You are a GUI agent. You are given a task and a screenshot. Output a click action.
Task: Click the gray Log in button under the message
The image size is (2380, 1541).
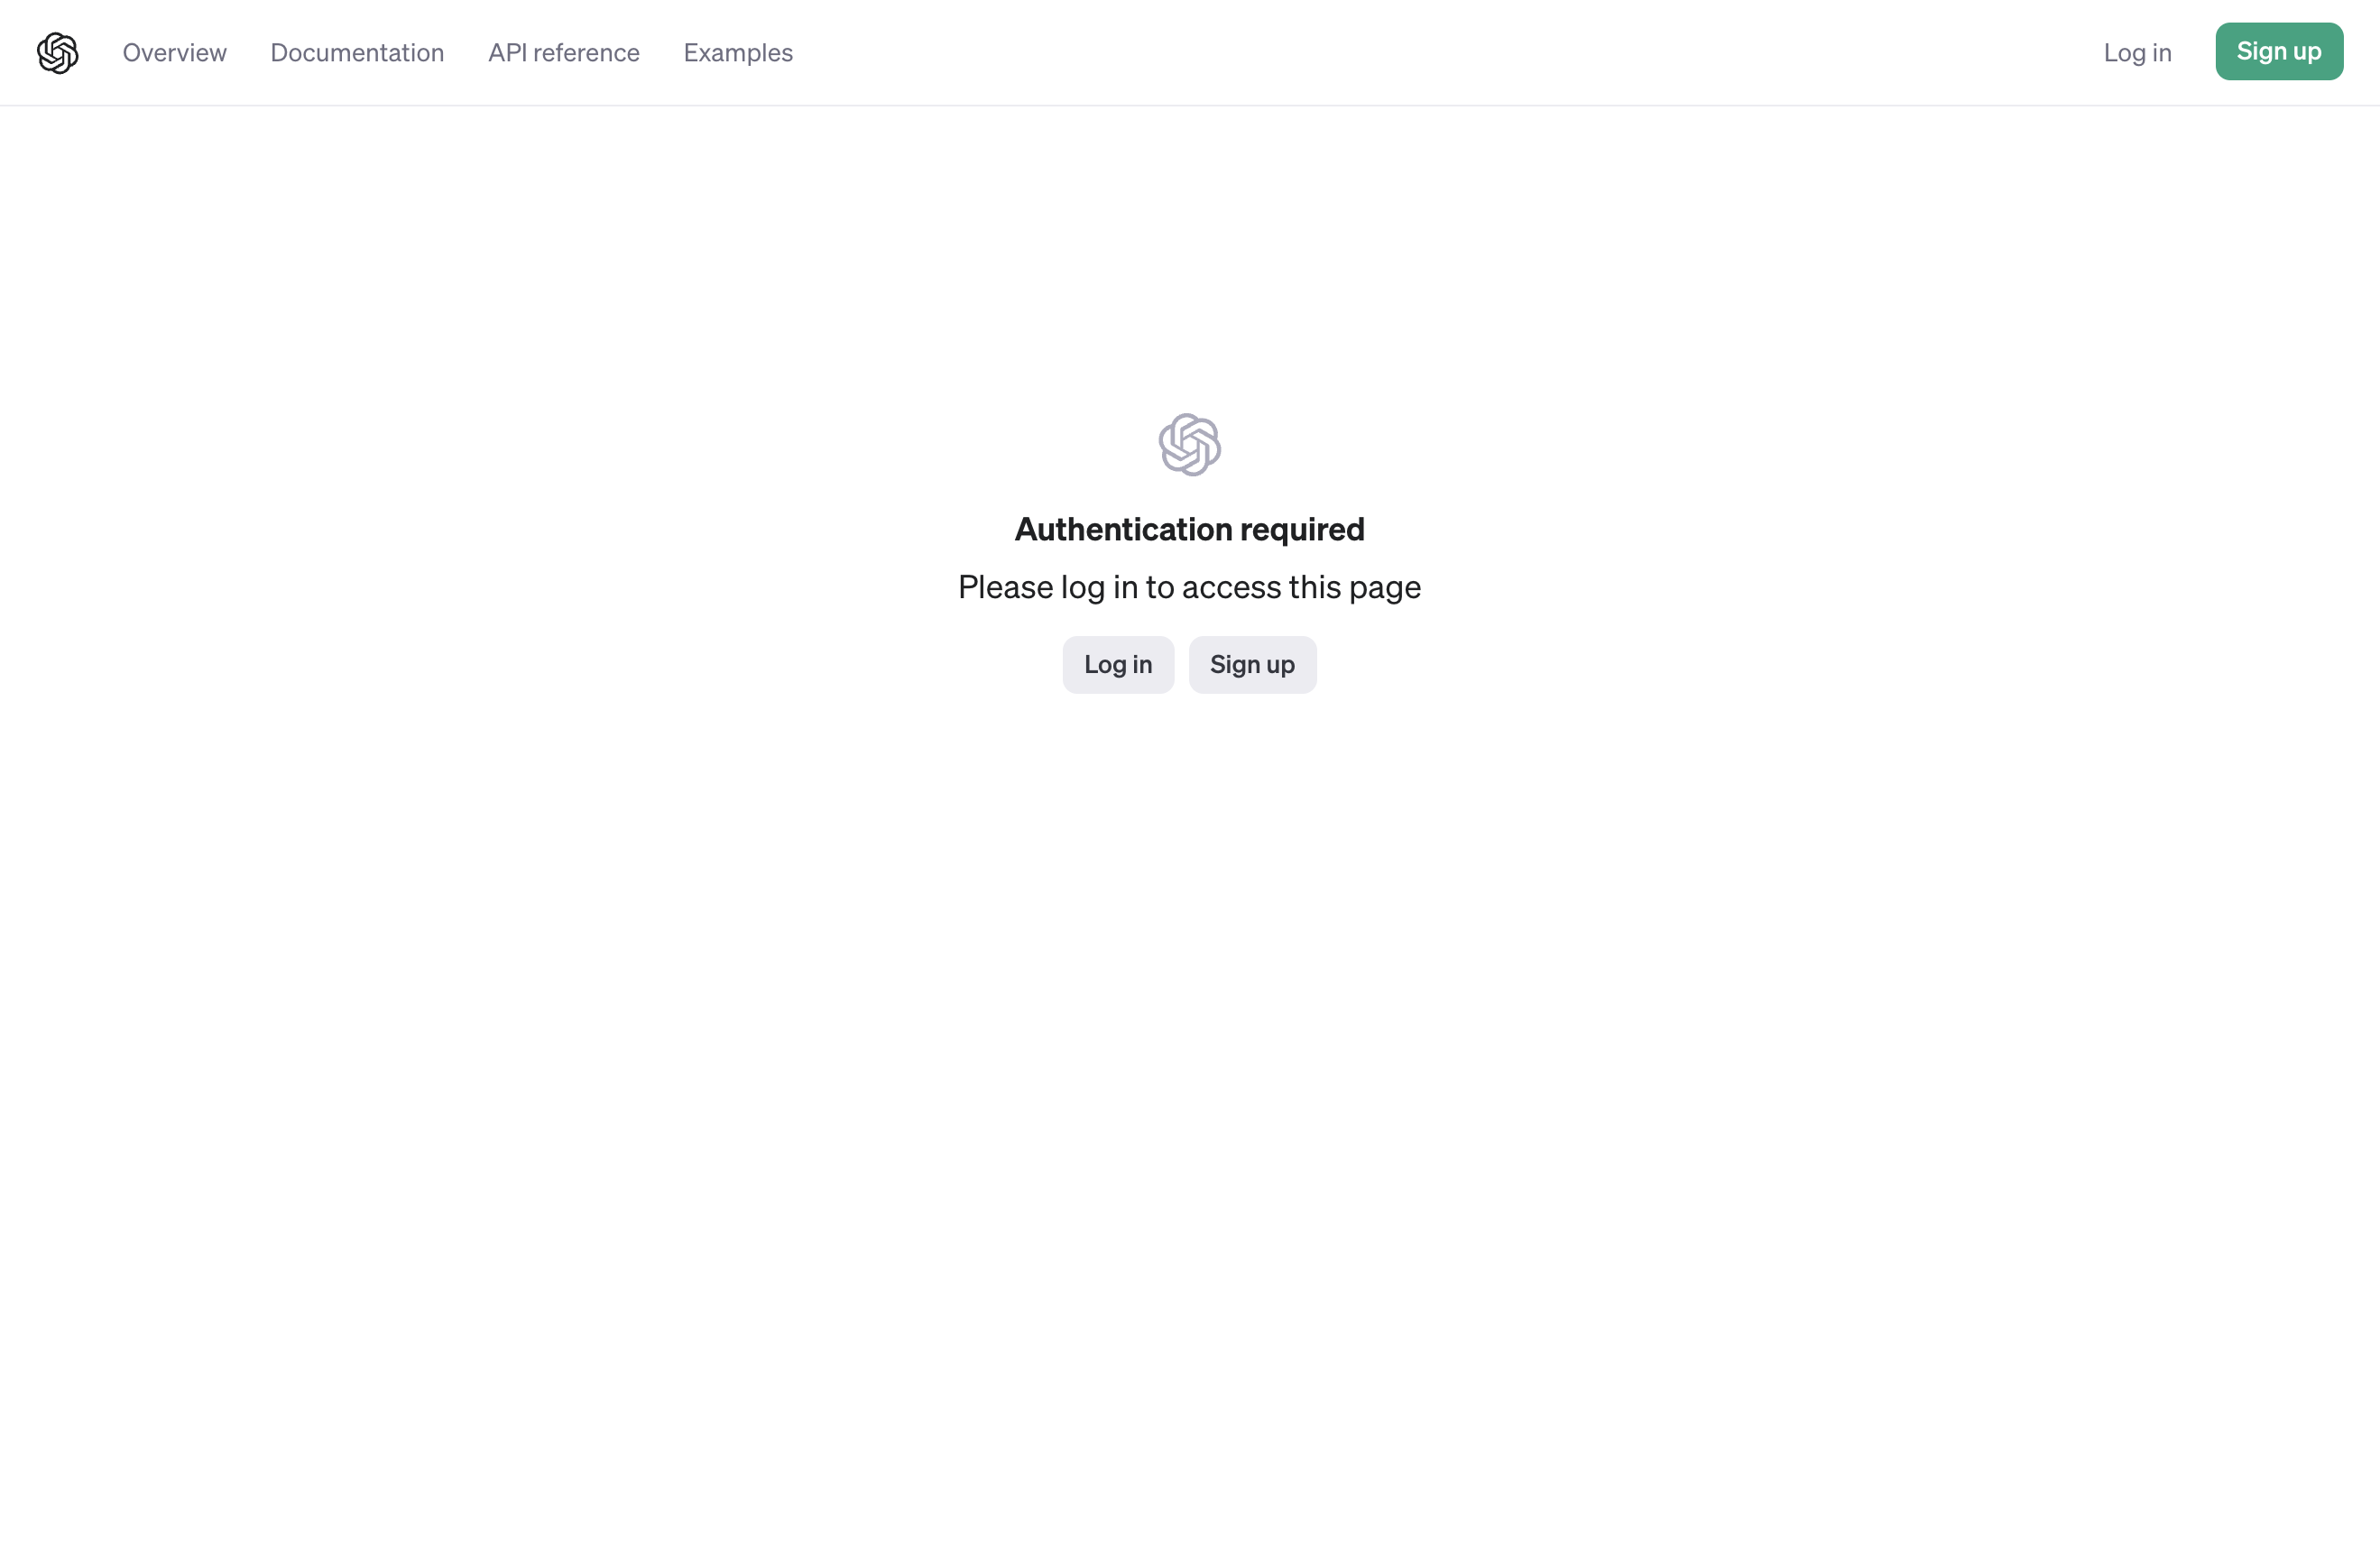pos(1117,665)
